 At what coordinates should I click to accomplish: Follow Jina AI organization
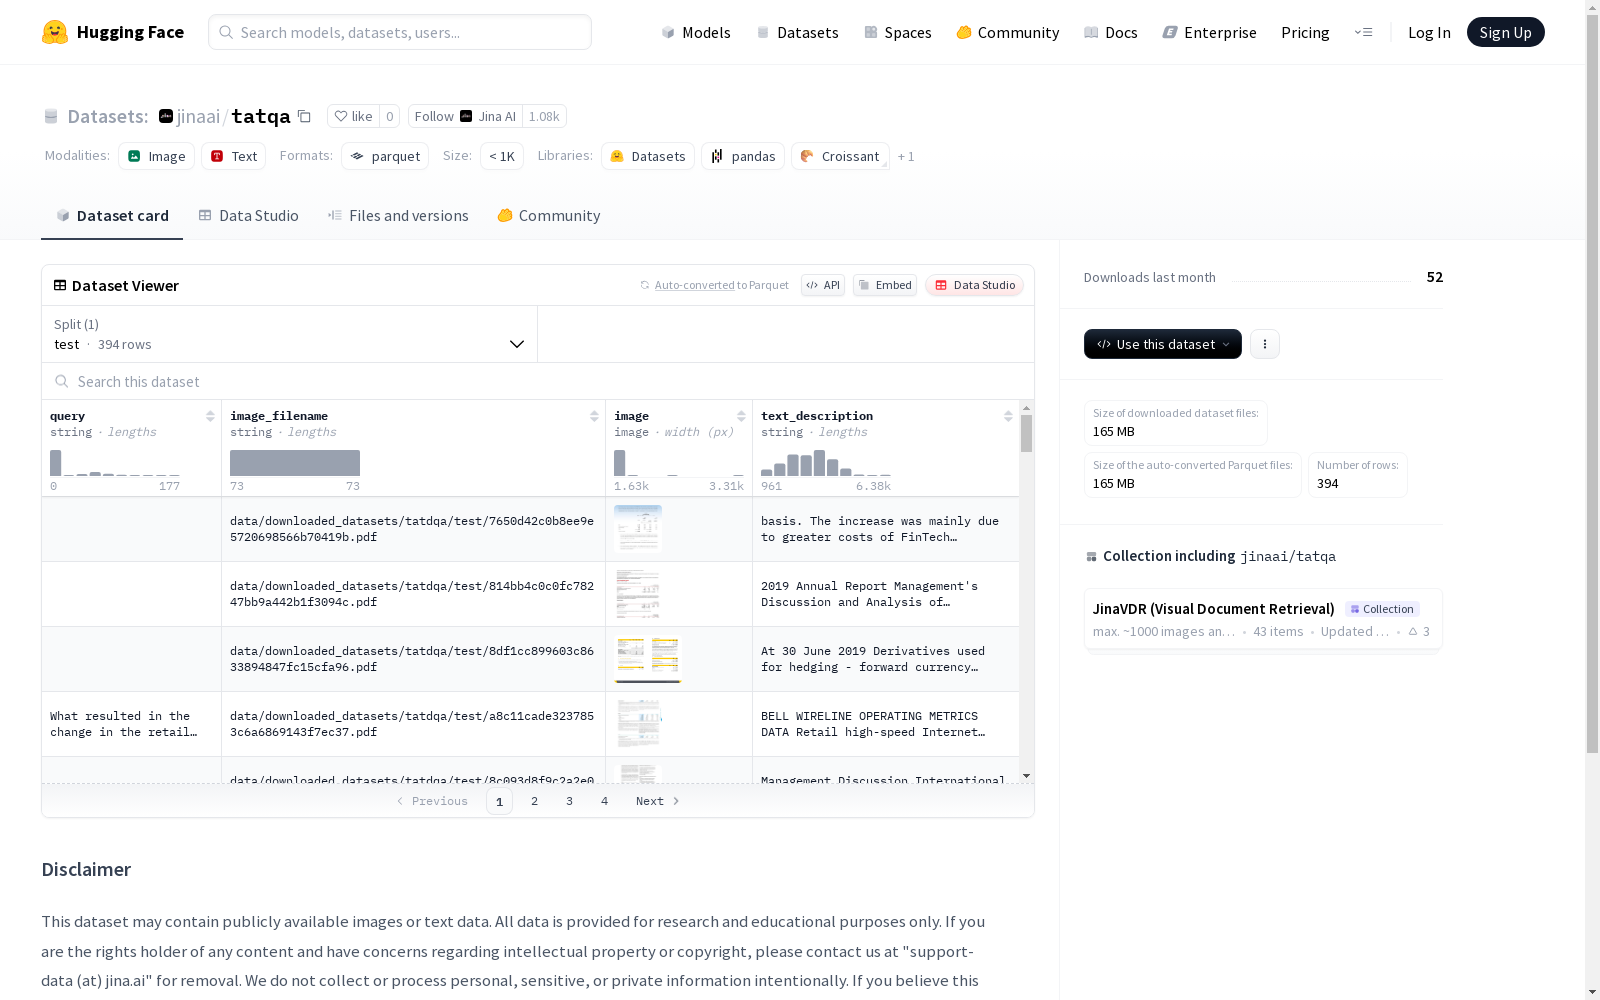tap(465, 116)
